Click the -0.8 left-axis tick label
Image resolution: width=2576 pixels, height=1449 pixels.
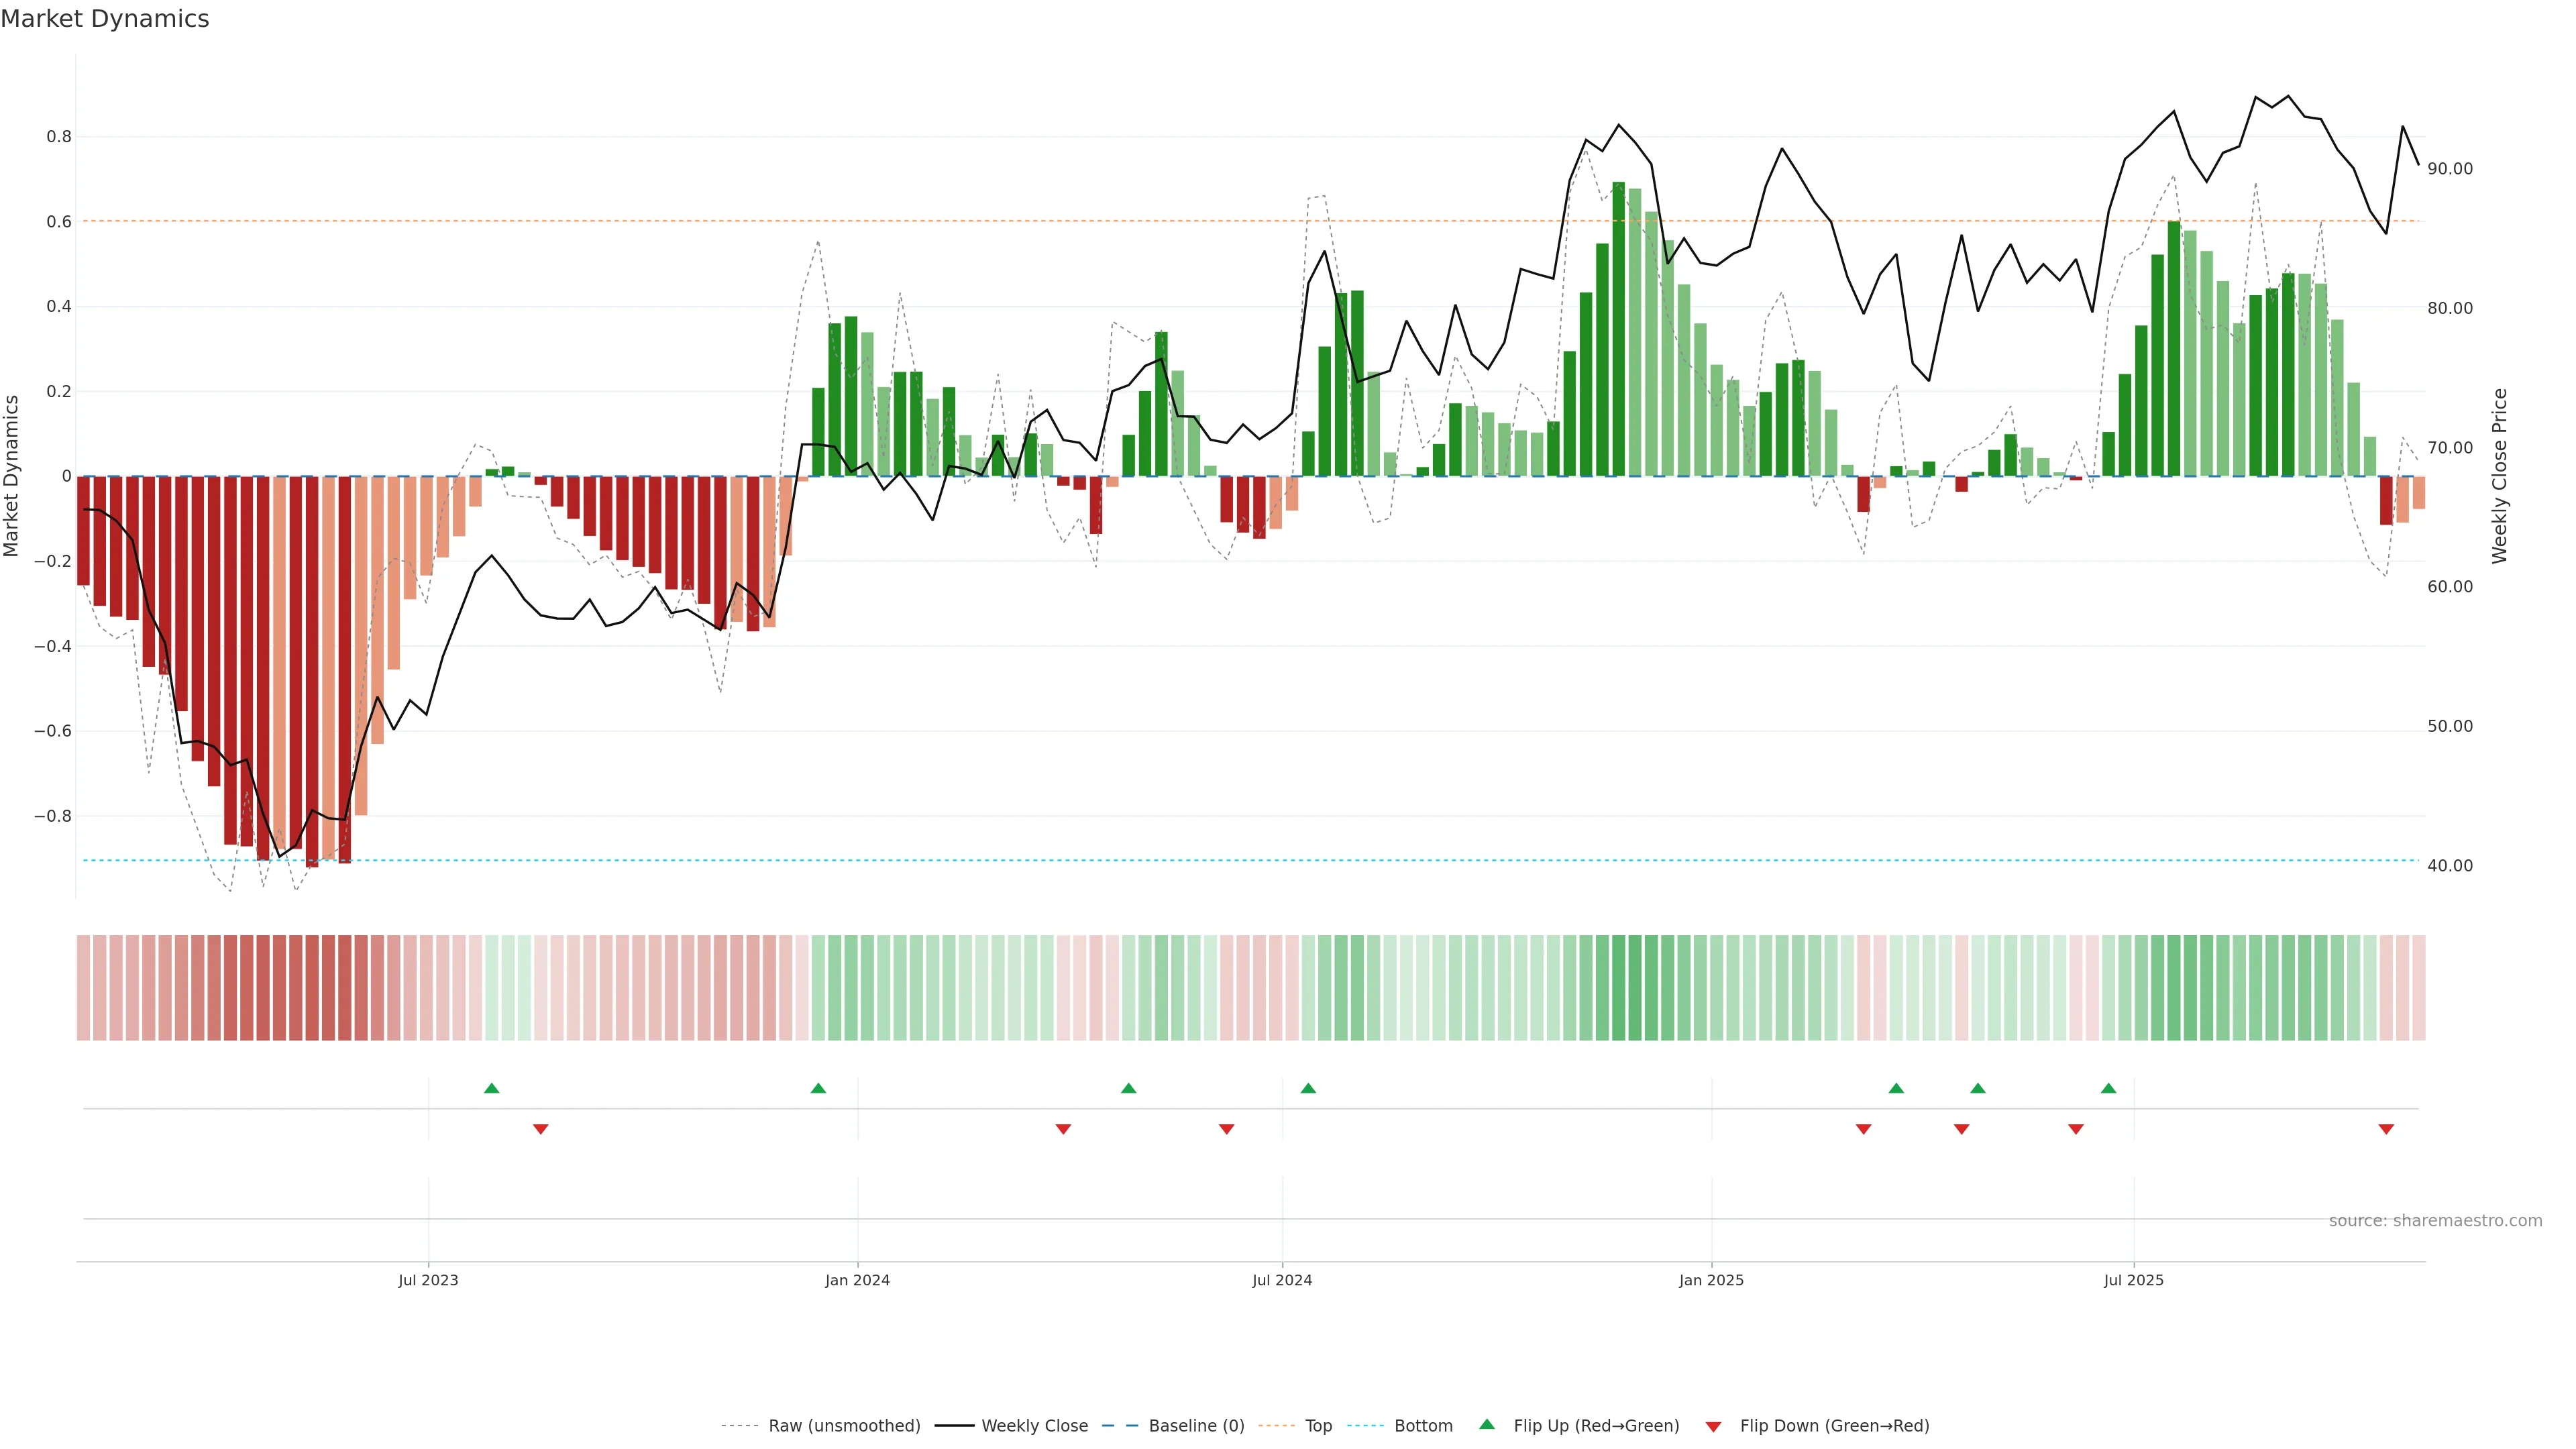(x=53, y=816)
